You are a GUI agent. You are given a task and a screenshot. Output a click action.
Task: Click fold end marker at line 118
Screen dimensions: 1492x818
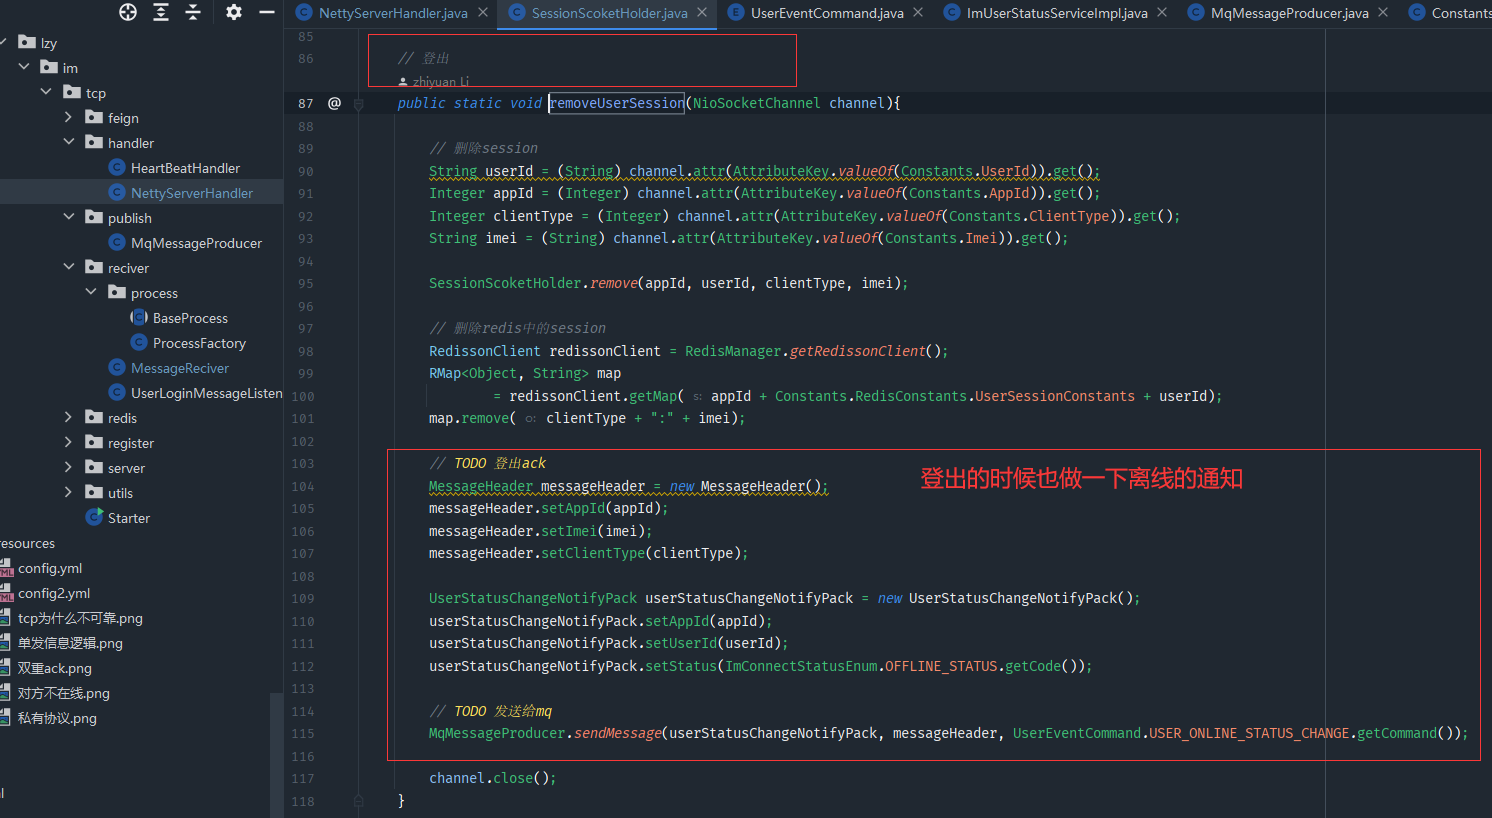pyautogui.click(x=358, y=801)
